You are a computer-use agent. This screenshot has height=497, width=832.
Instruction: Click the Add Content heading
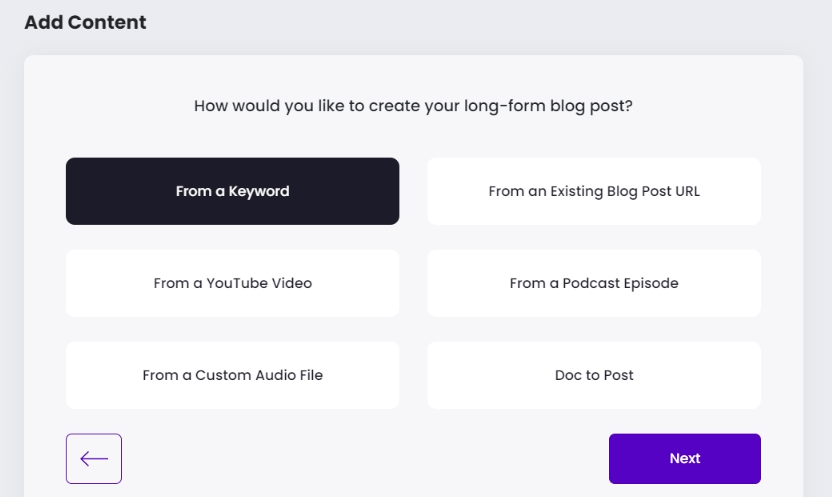pyautogui.click(x=85, y=22)
